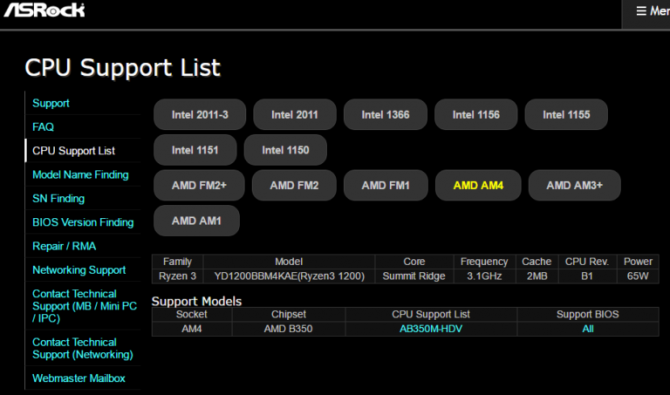670x395 pixels.
Task: Select the Intel 2011-3 socket button
Action: [200, 115]
